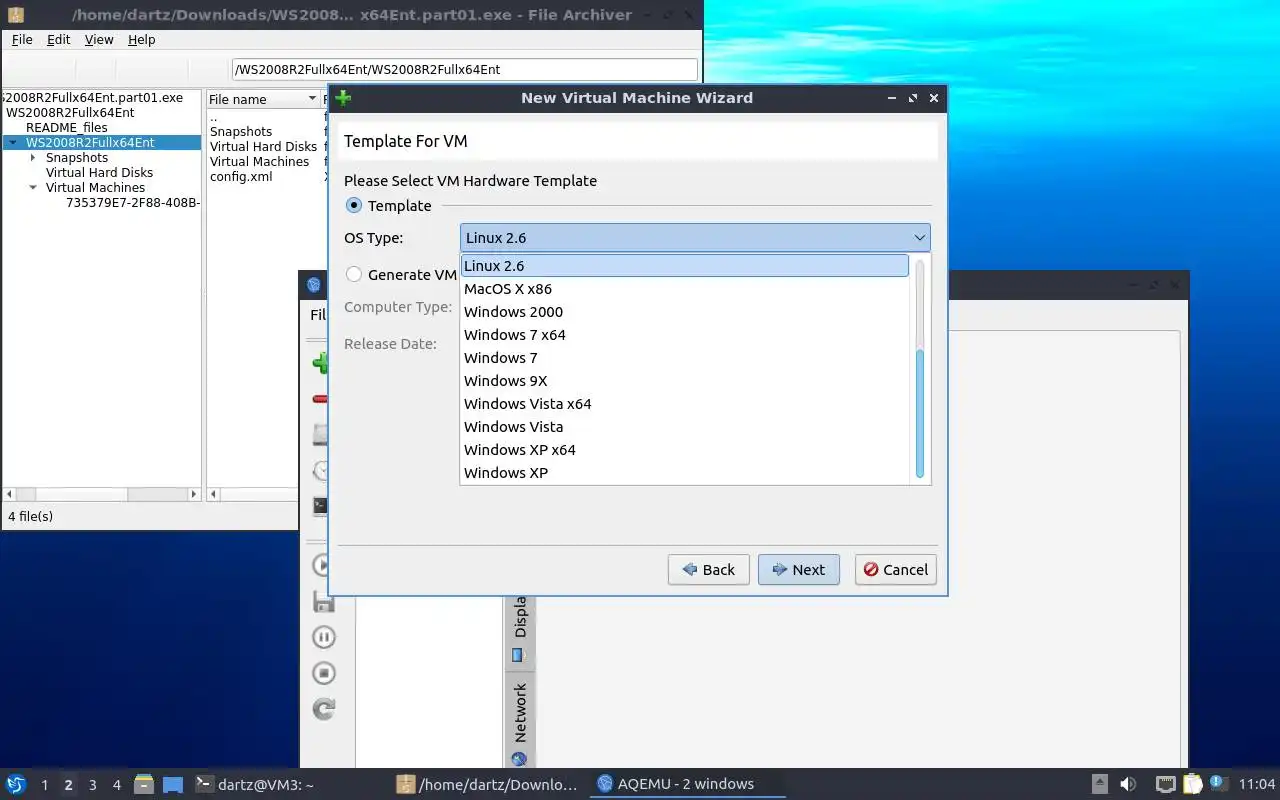This screenshot has height=800, width=1280.
Task: Click the Pause VM icon in AQEMU
Action: click(x=323, y=637)
